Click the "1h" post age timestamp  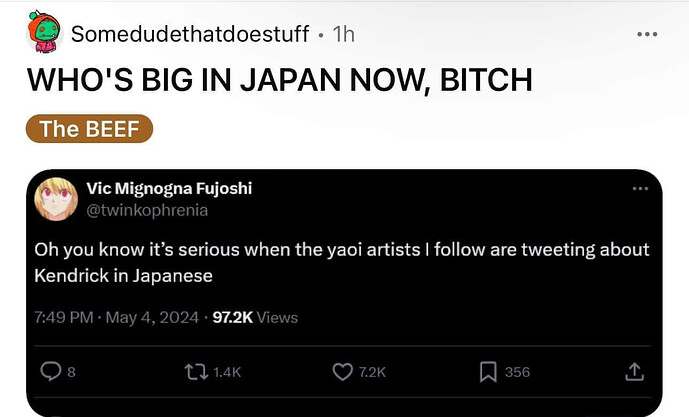click(x=343, y=34)
